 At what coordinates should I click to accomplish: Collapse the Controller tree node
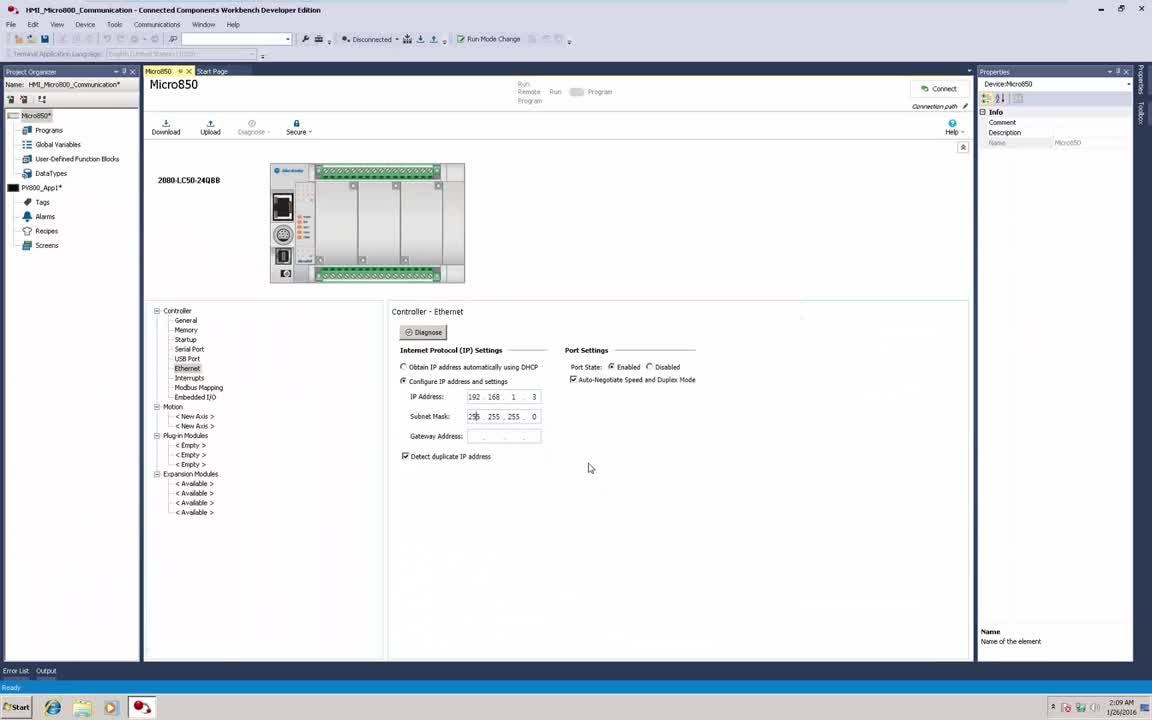[157, 311]
